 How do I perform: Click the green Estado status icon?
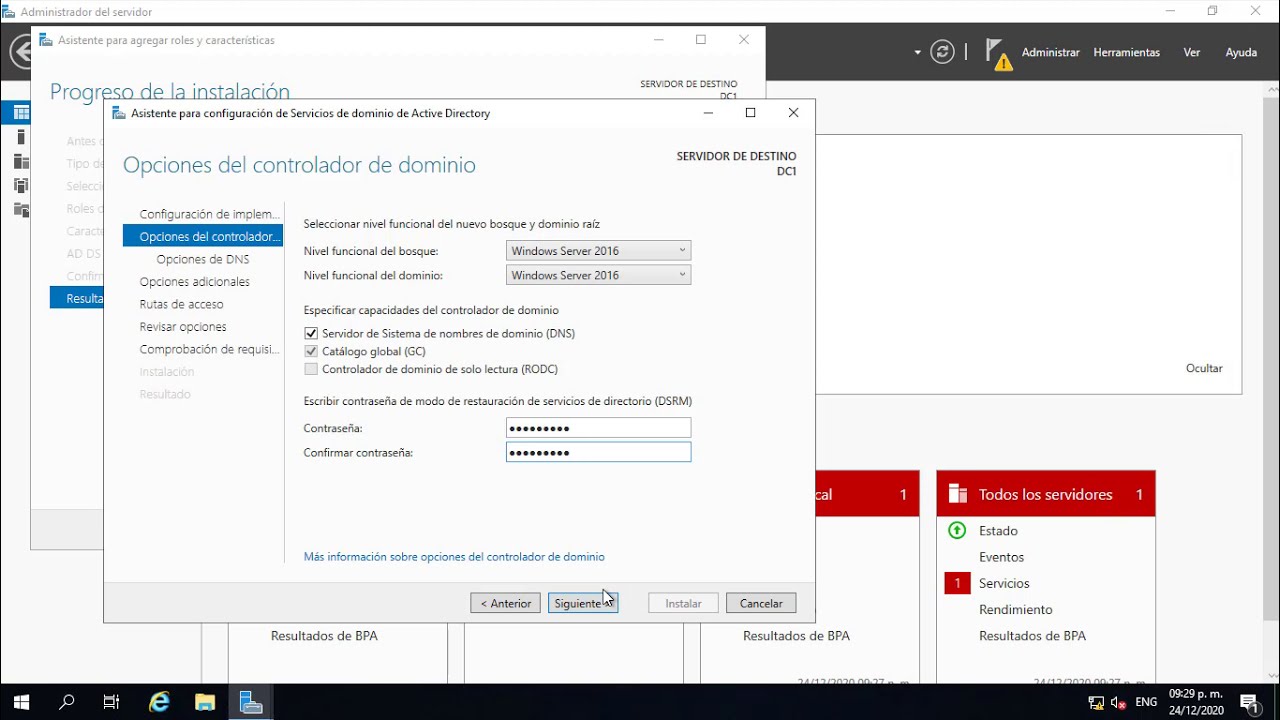[957, 531]
